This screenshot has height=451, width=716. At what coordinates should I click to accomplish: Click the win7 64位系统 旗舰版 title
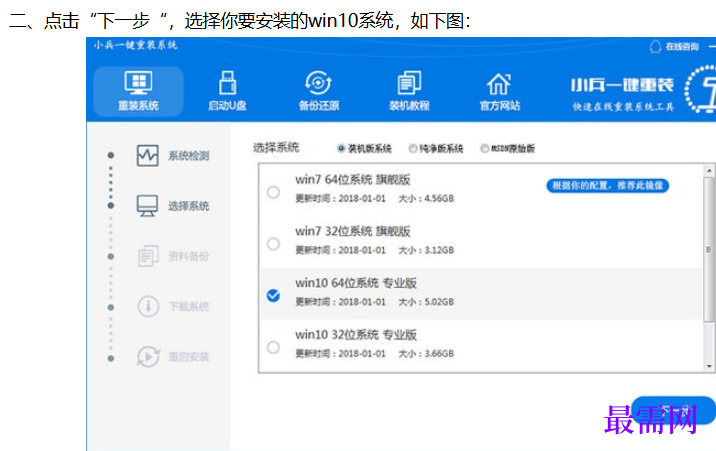pos(353,180)
